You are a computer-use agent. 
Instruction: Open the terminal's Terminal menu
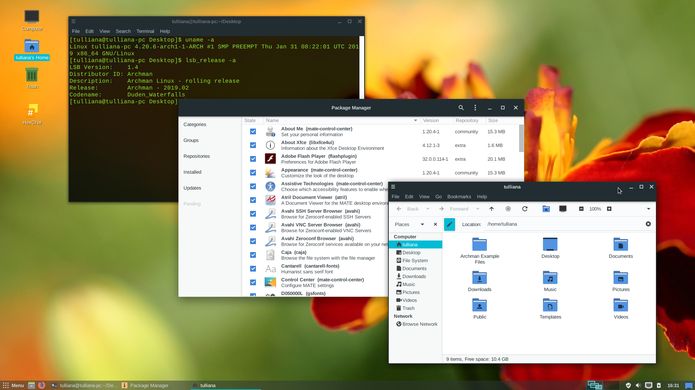point(145,31)
